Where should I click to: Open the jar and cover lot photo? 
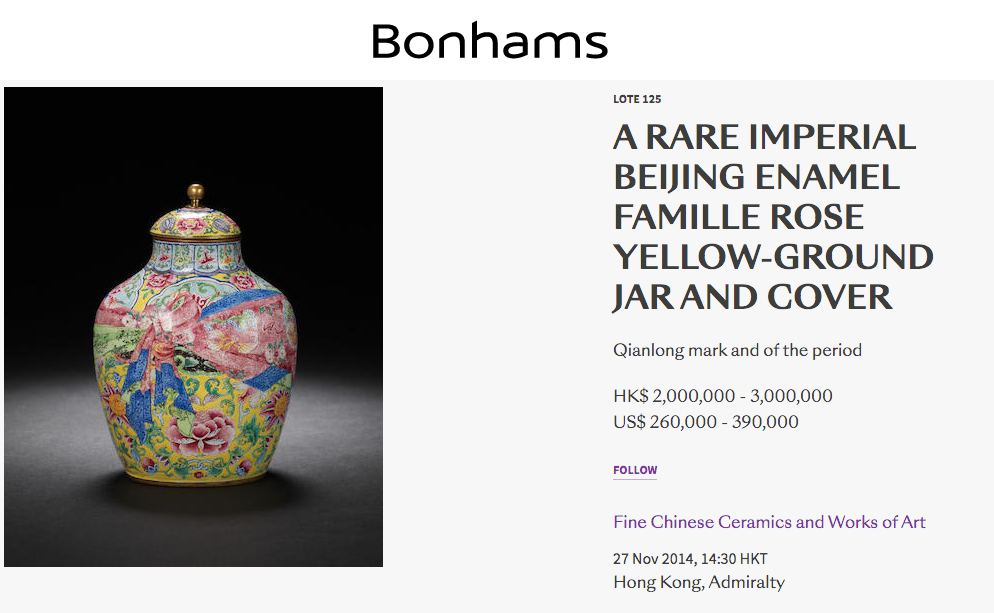pyautogui.click(x=193, y=326)
